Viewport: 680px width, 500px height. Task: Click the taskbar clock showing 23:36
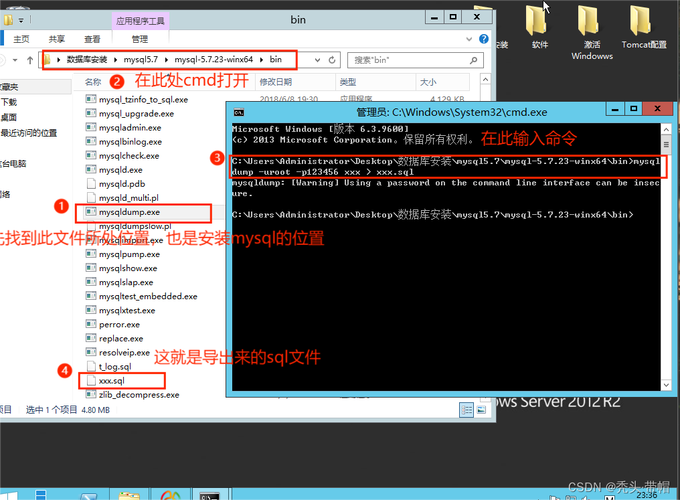click(647, 495)
